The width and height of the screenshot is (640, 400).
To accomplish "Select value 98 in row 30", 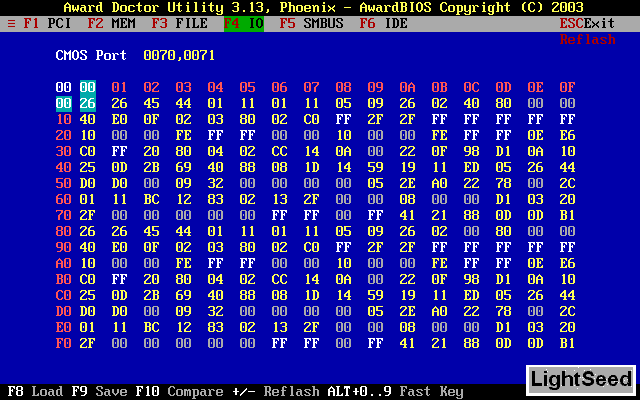I will [471, 151].
